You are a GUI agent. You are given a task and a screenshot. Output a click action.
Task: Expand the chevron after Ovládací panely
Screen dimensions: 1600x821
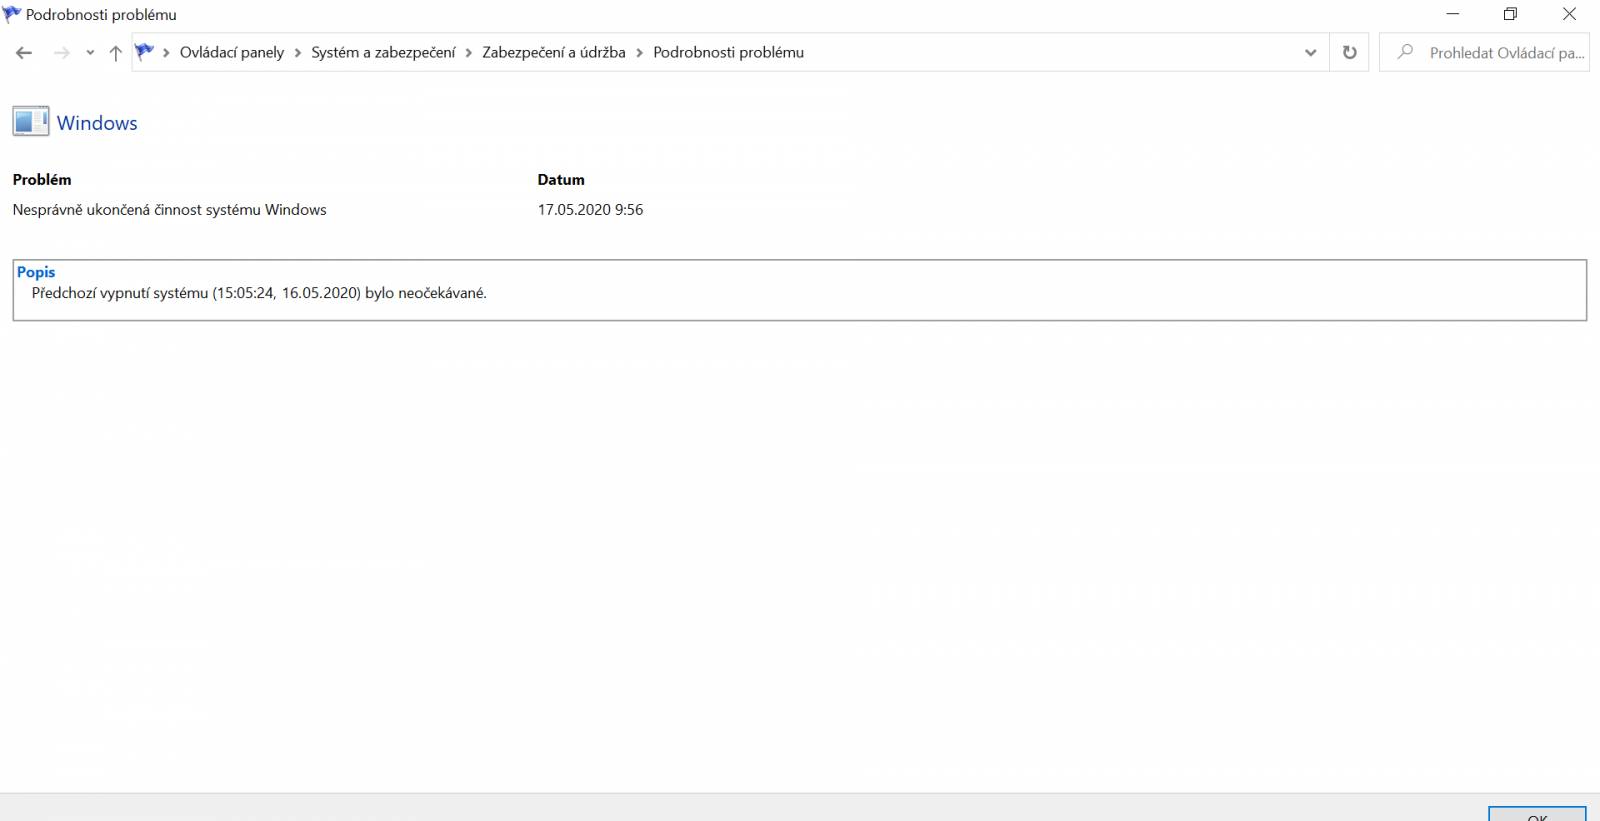click(x=298, y=53)
